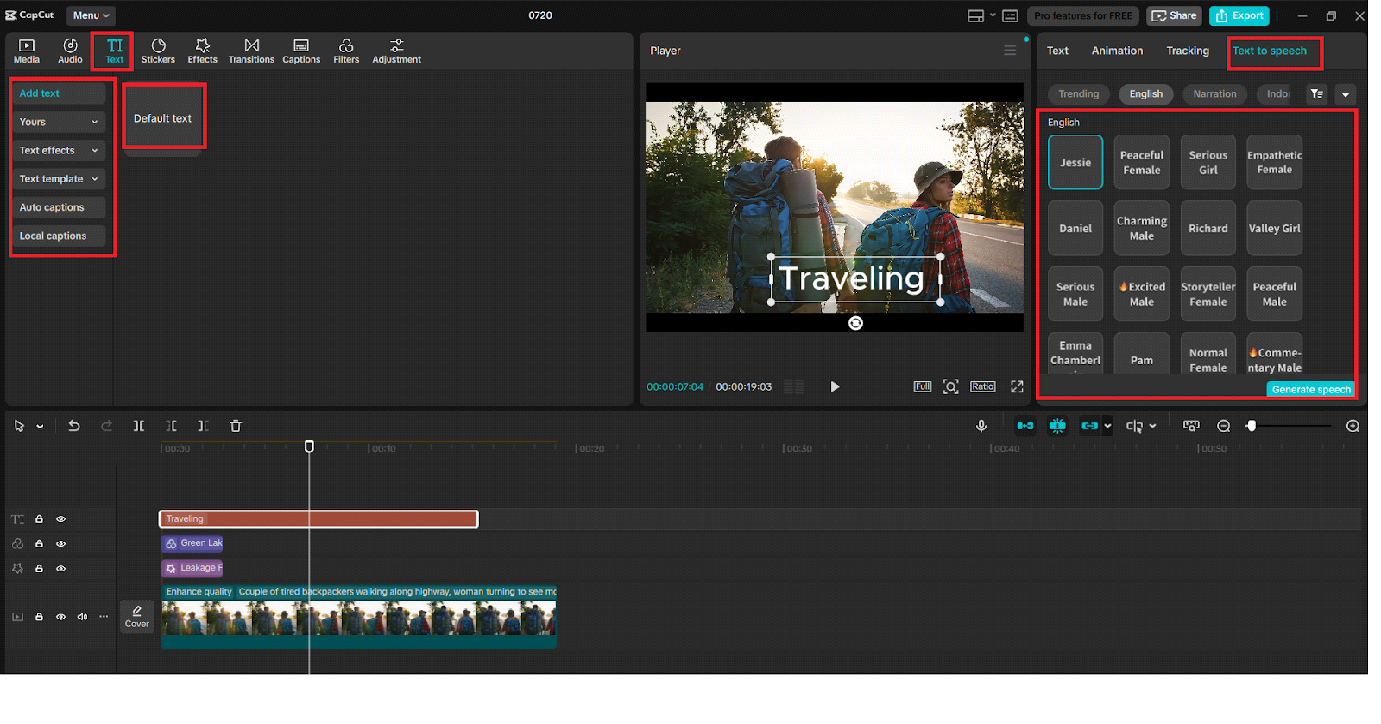Expand the Text effects section
The image size is (1381, 724).
pos(59,150)
